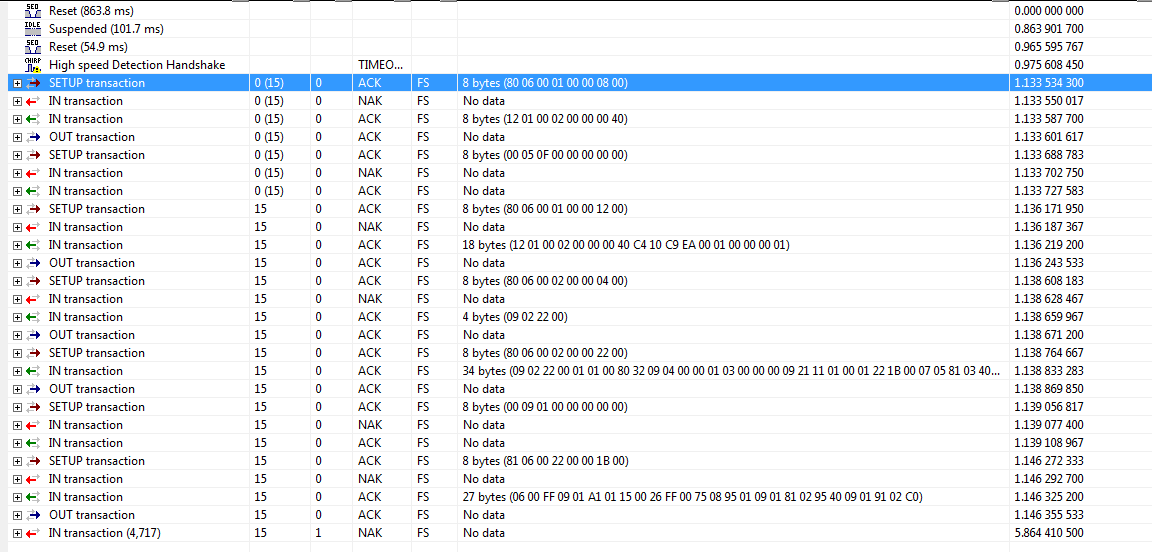
Task: Expand the IN NAK transaction at 1.136 187 367
Action: point(18,227)
